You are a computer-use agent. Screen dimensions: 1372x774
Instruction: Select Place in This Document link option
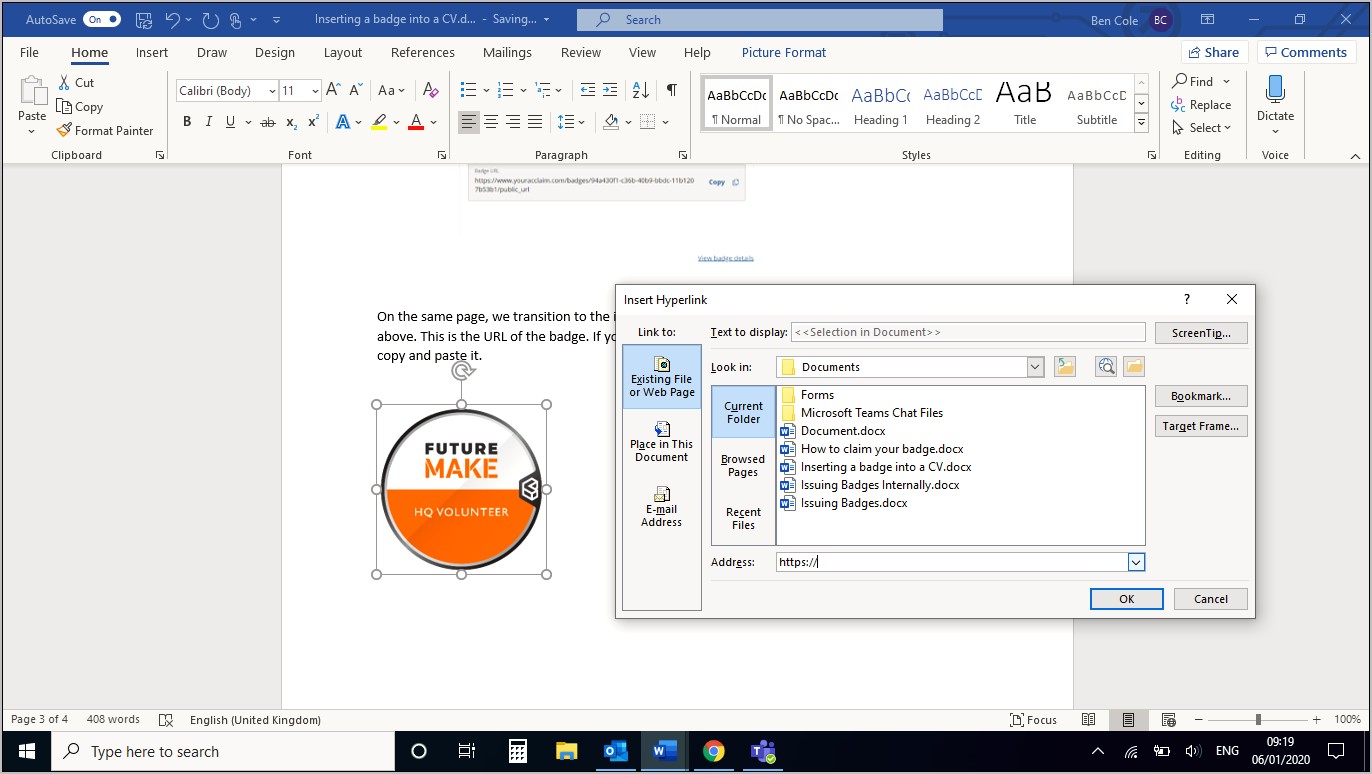661,441
